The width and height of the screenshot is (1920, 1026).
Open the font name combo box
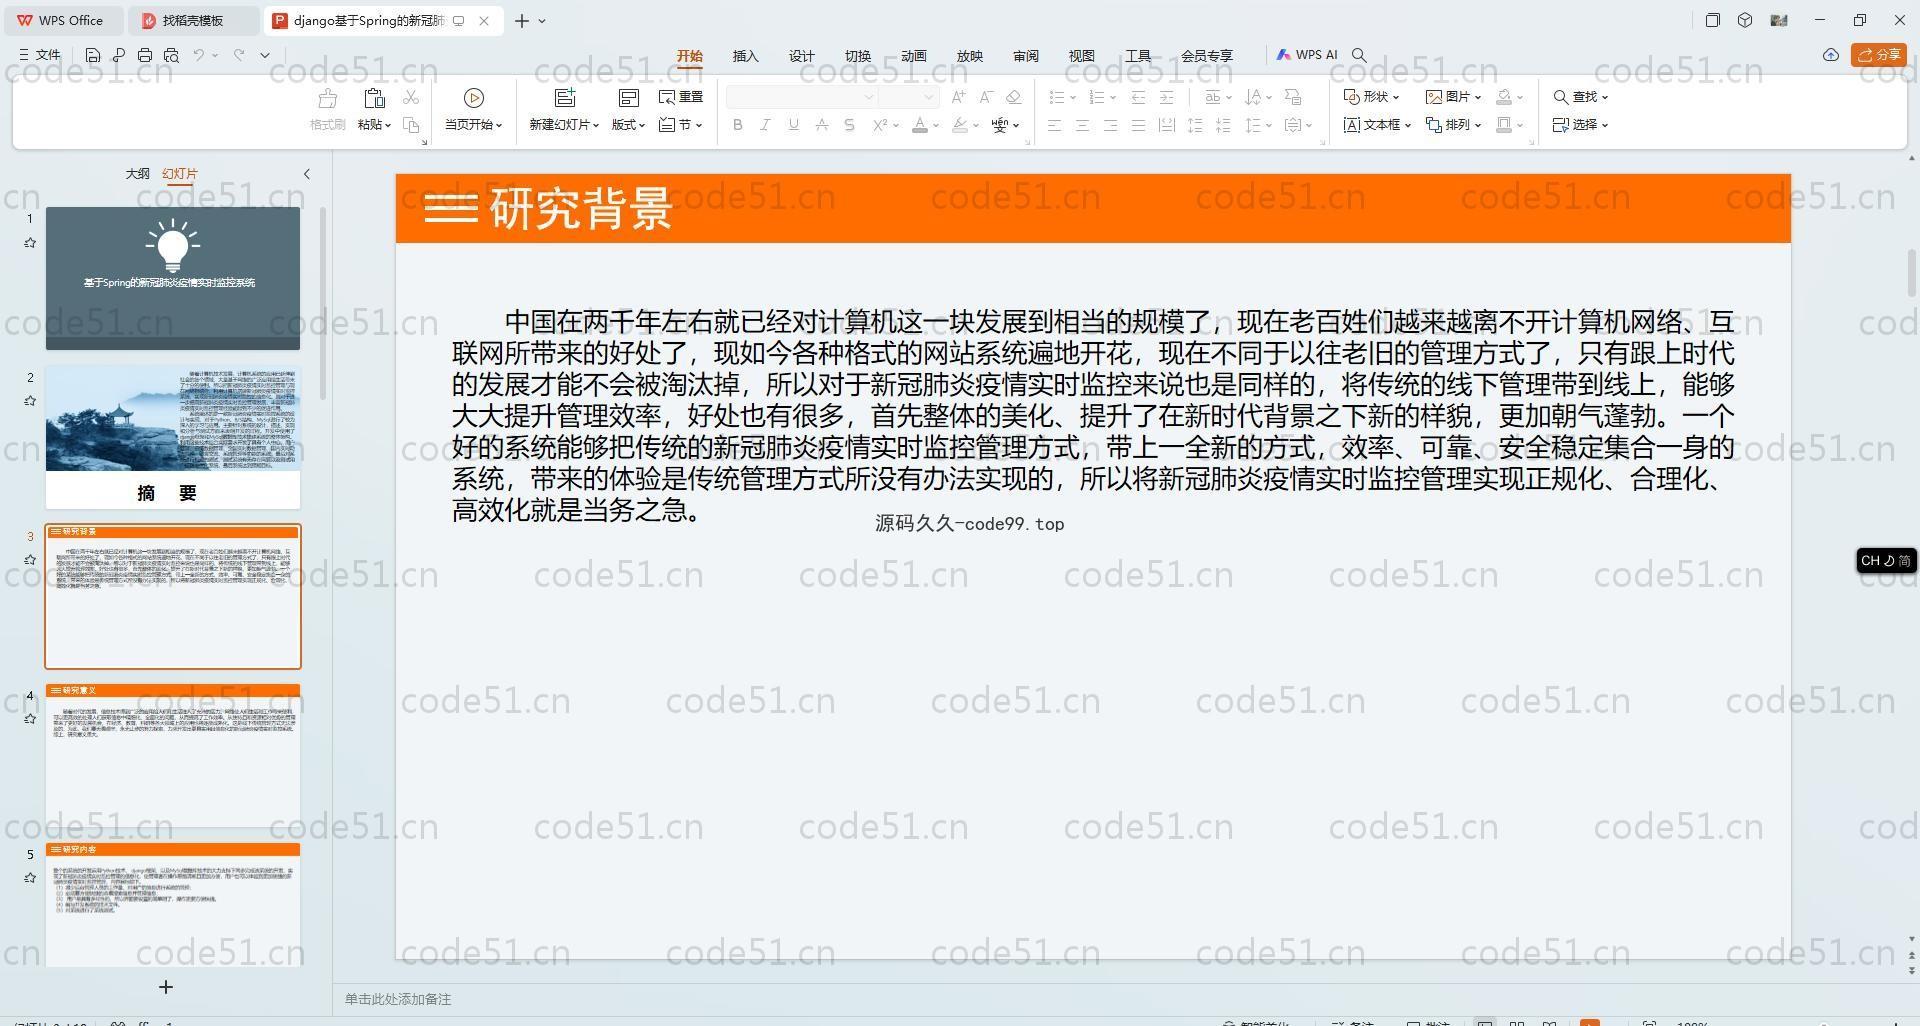802,97
